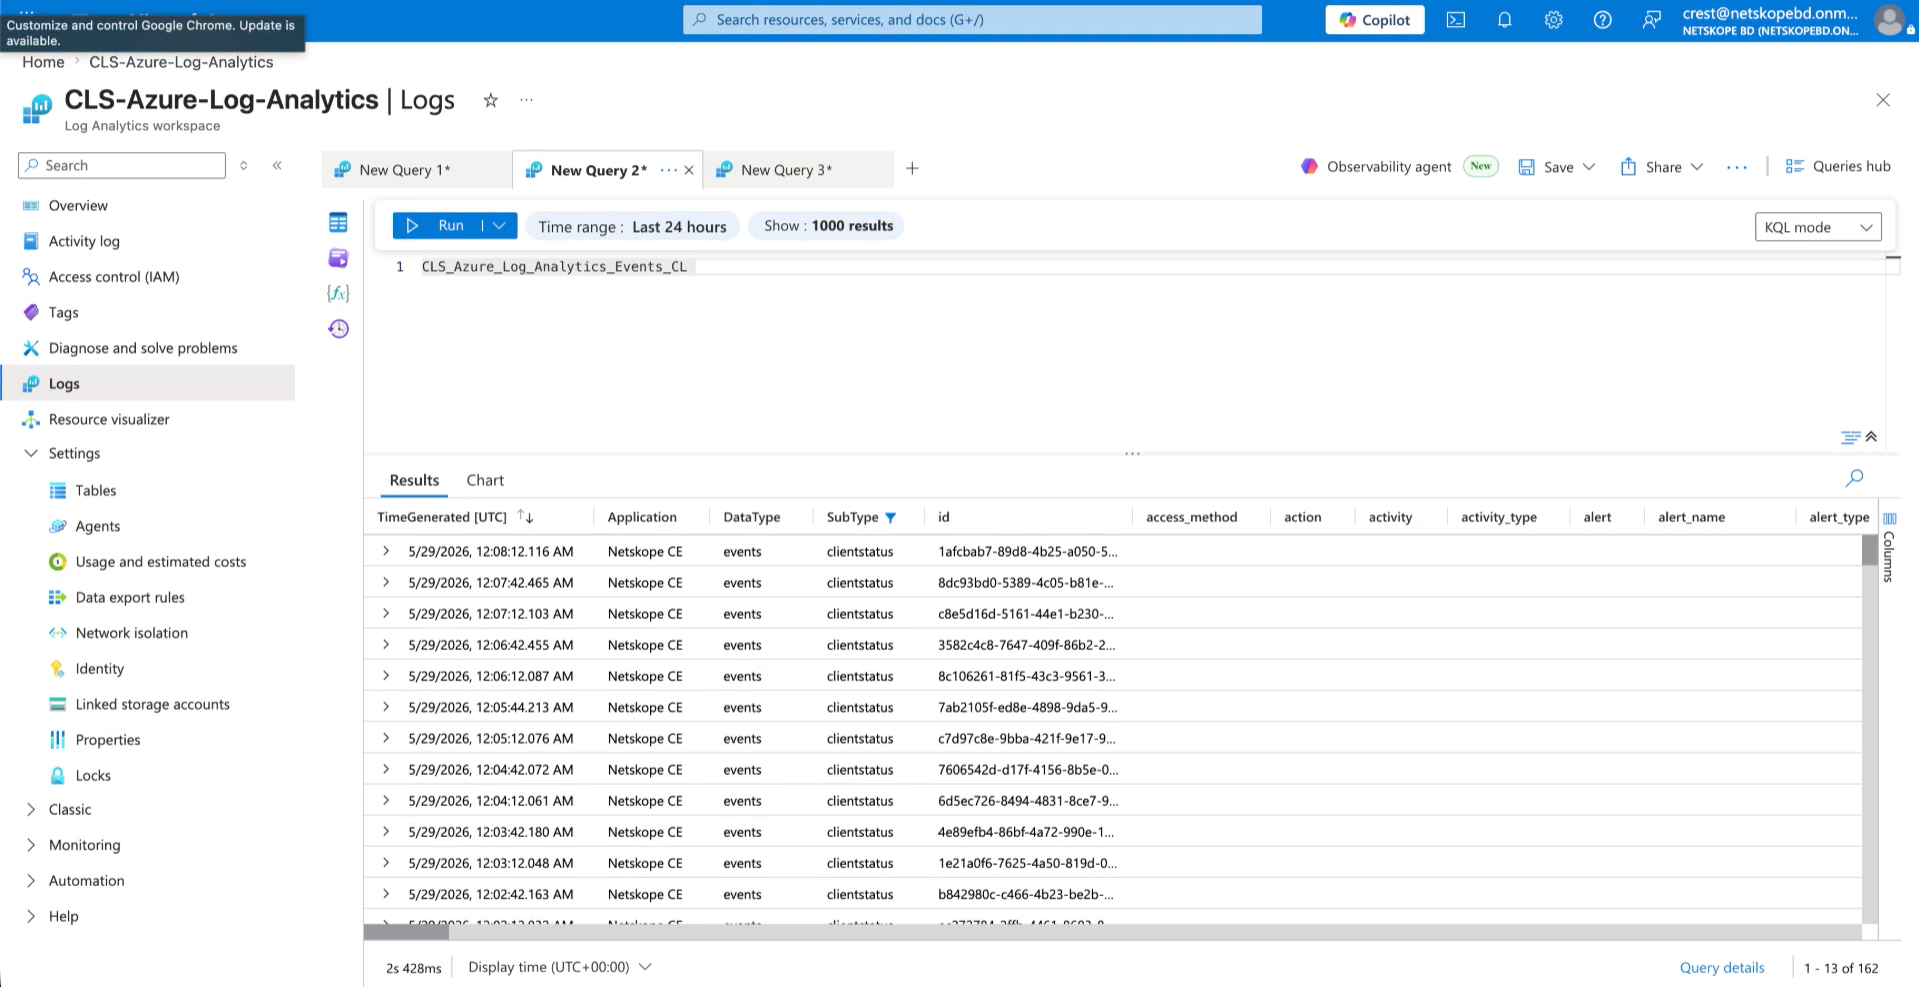Close the Logs blade

tap(1883, 100)
